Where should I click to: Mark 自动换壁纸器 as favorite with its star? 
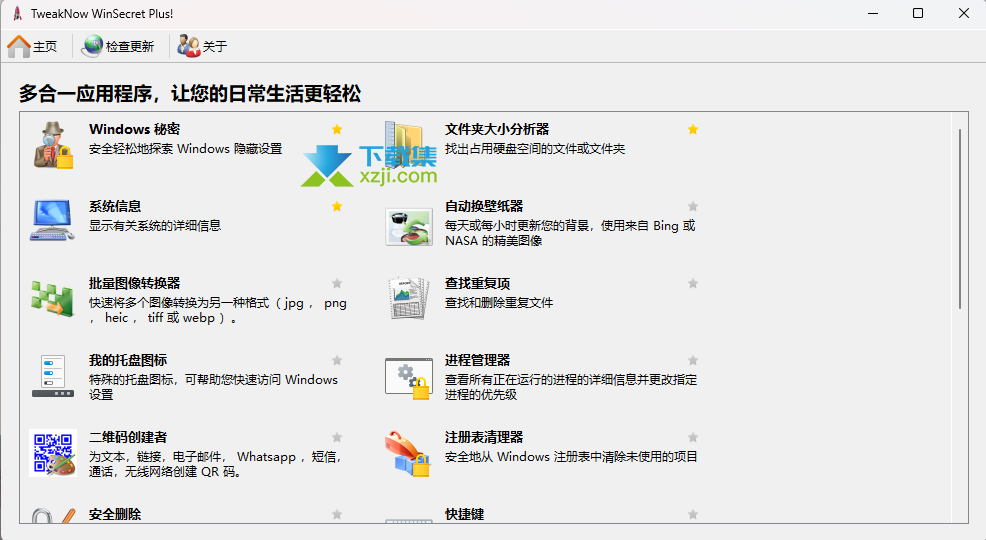[x=693, y=207]
